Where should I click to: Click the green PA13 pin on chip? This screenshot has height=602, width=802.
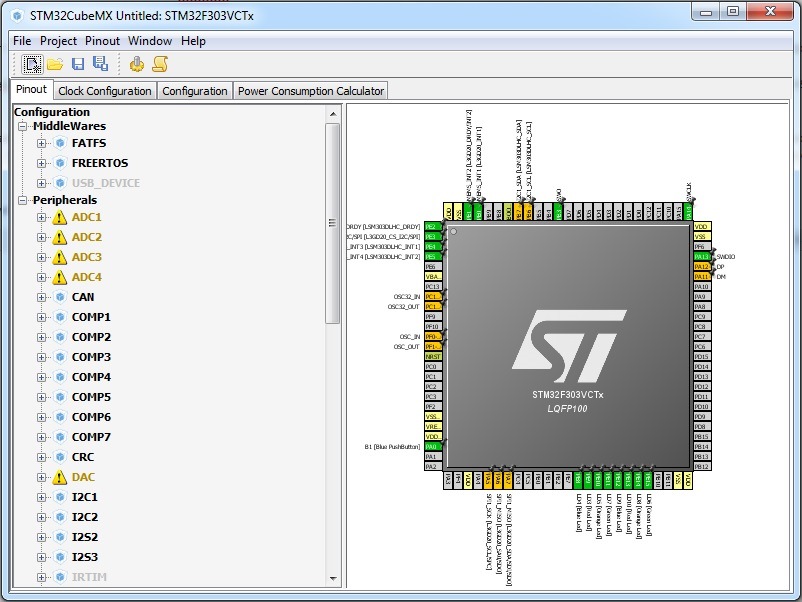tap(702, 257)
